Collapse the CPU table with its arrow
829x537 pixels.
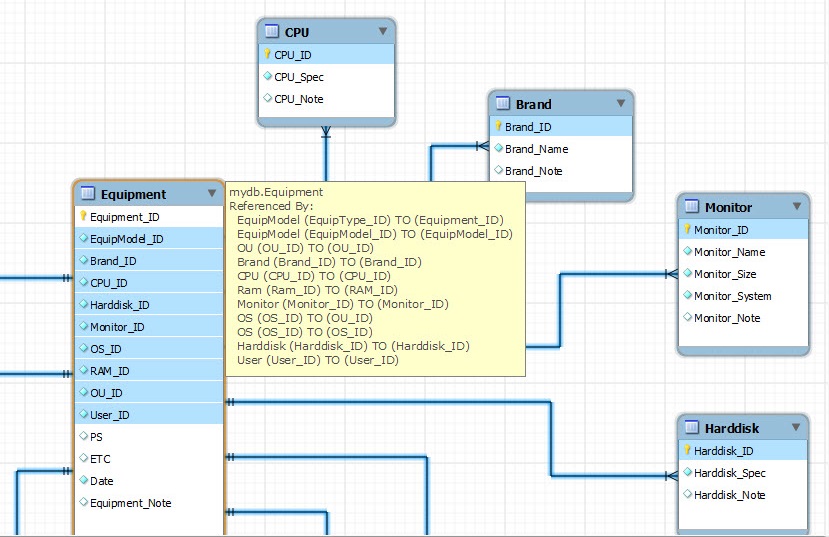[x=383, y=31]
